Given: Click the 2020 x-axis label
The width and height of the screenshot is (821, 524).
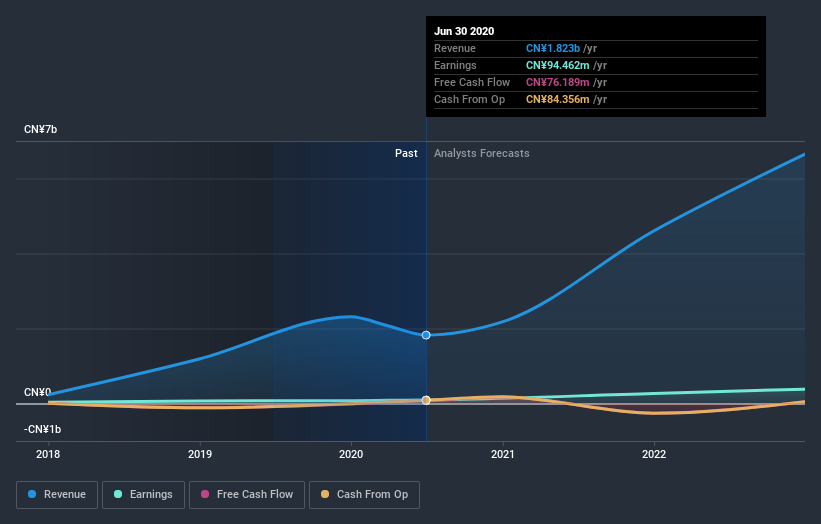Looking at the screenshot, I should tap(351, 454).
